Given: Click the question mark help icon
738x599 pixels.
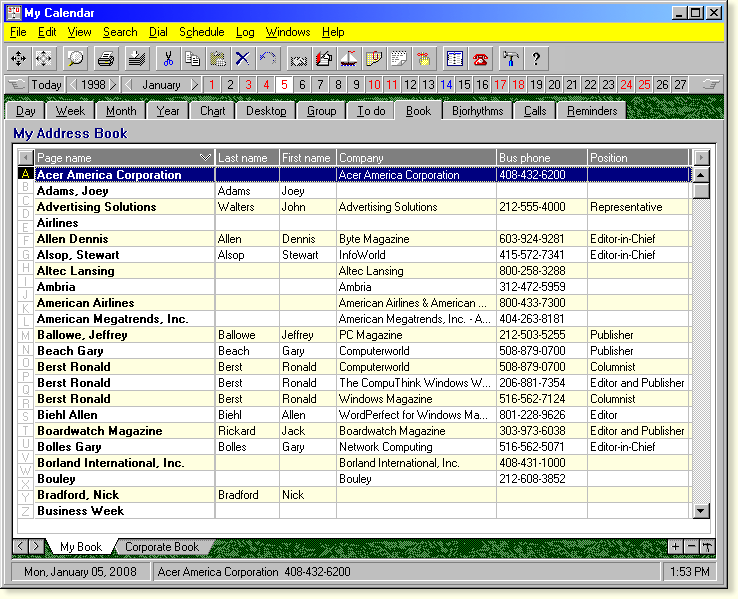Looking at the screenshot, I should point(536,59).
